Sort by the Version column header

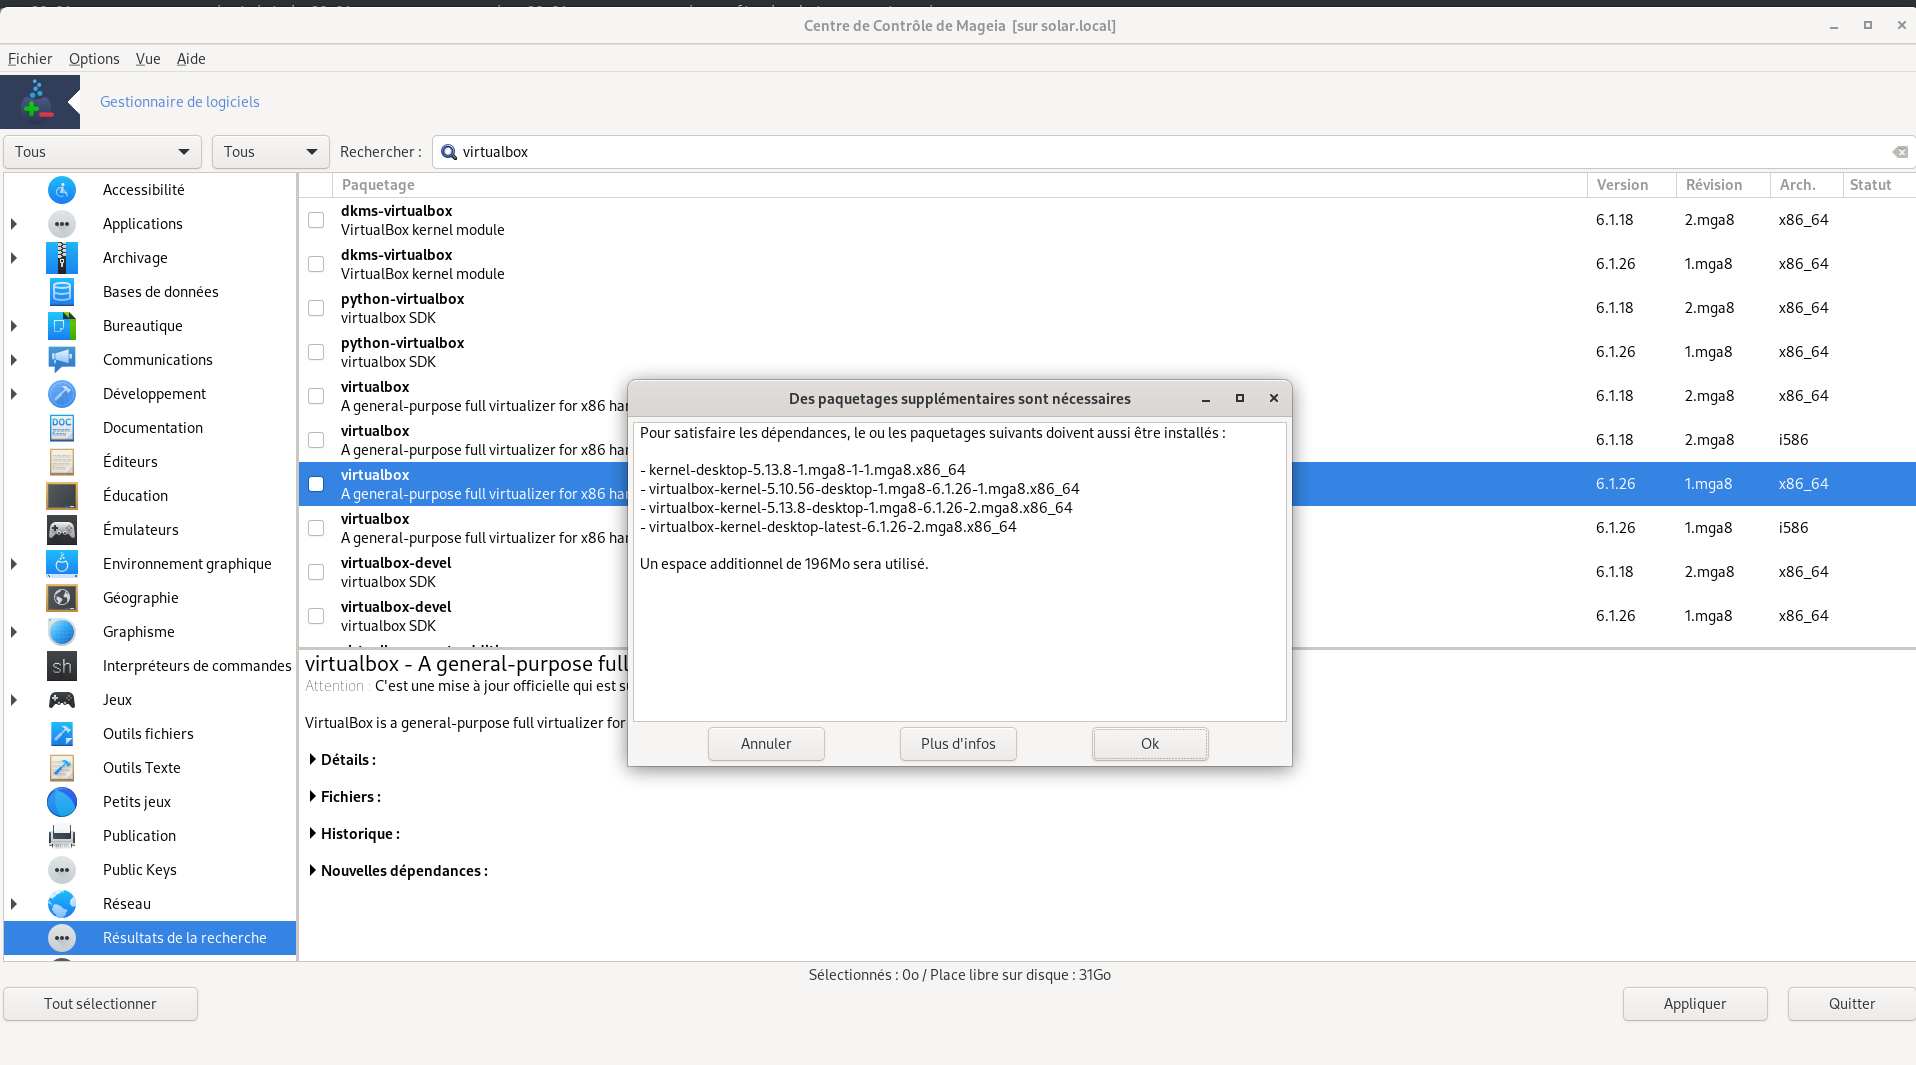click(x=1632, y=185)
